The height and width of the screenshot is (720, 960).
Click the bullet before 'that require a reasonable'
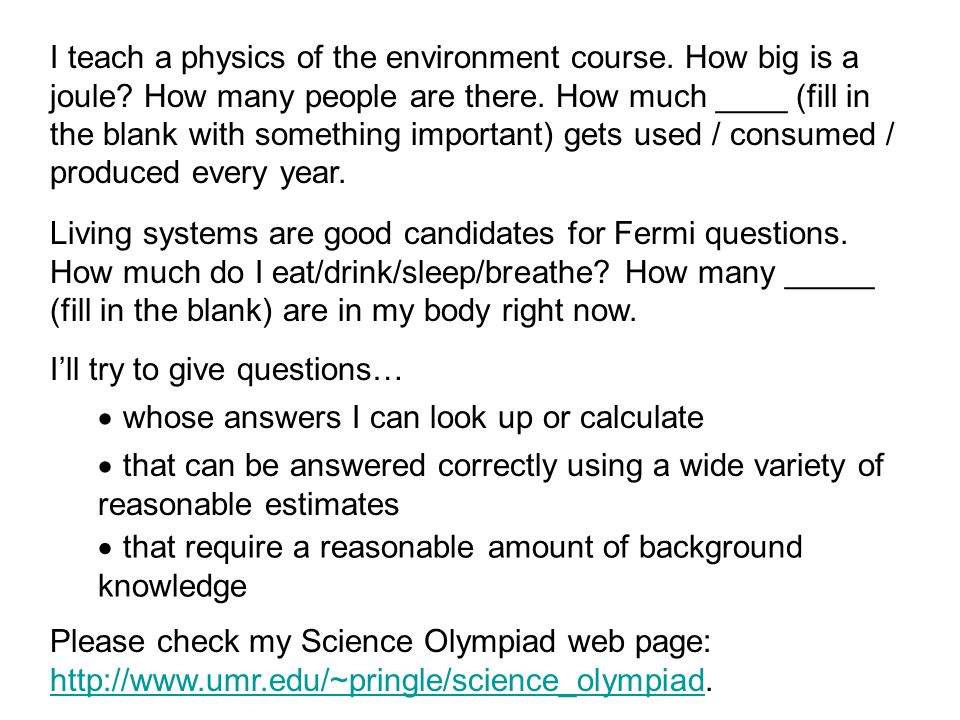pos(106,549)
